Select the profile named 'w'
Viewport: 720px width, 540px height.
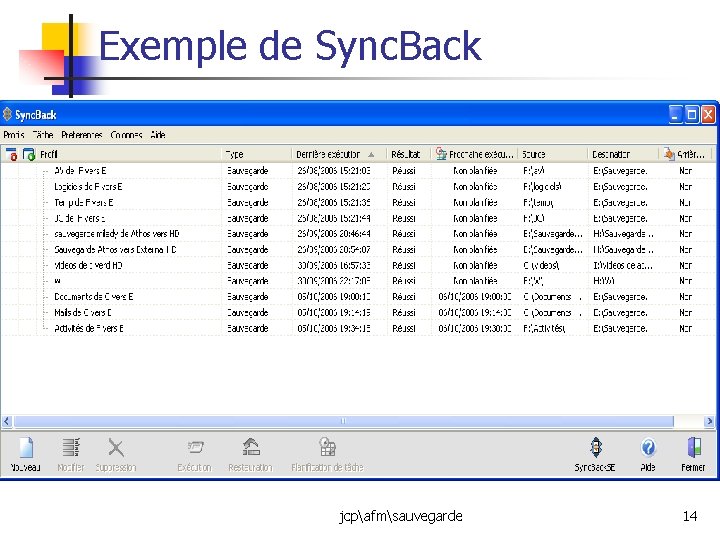pos(57,281)
